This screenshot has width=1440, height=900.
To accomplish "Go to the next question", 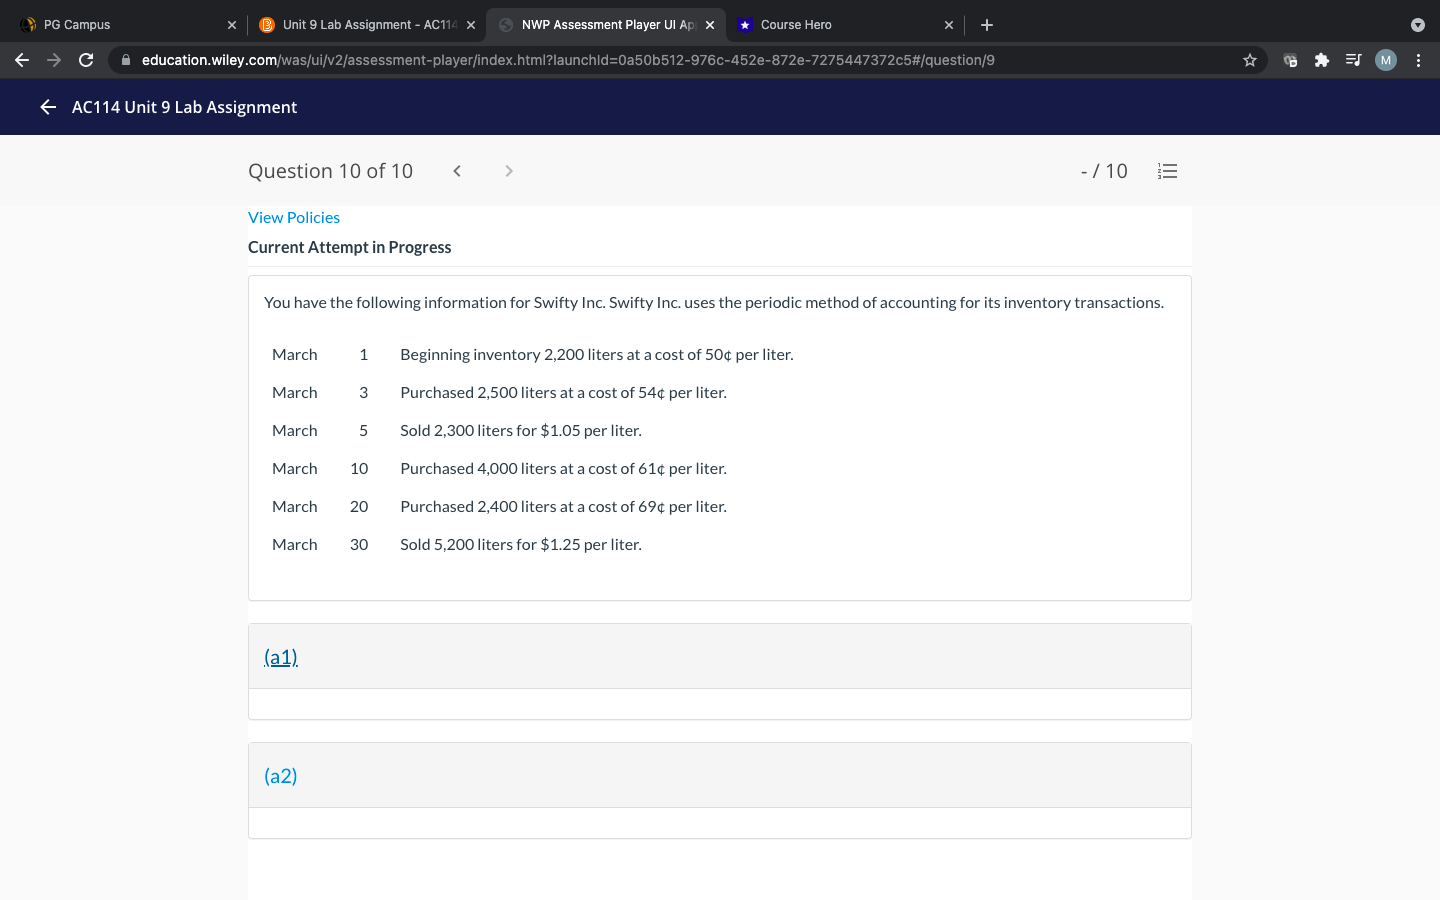I will [509, 171].
